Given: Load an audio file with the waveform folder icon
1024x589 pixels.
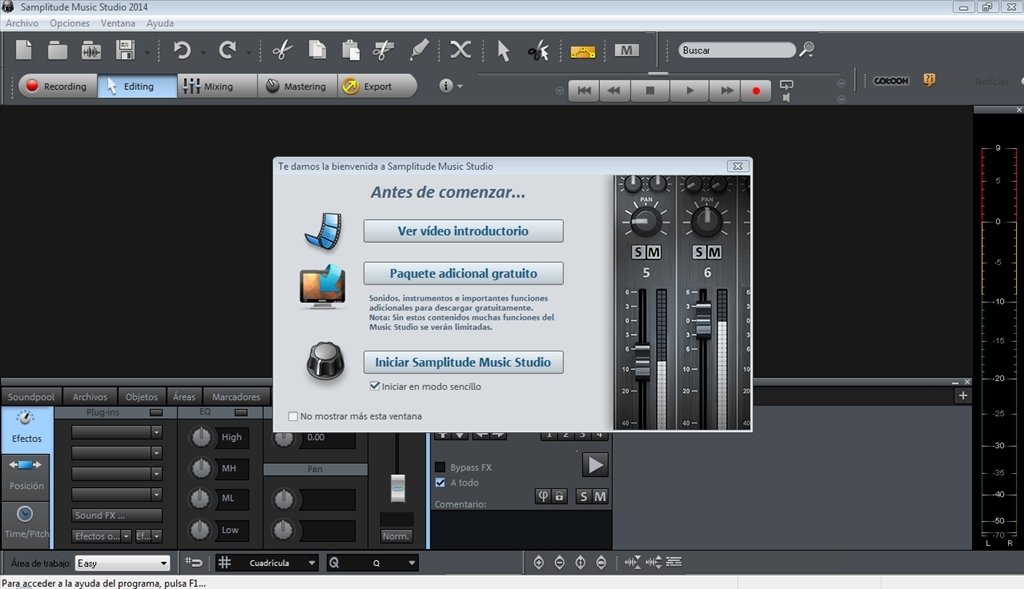Looking at the screenshot, I should coord(91,50).
